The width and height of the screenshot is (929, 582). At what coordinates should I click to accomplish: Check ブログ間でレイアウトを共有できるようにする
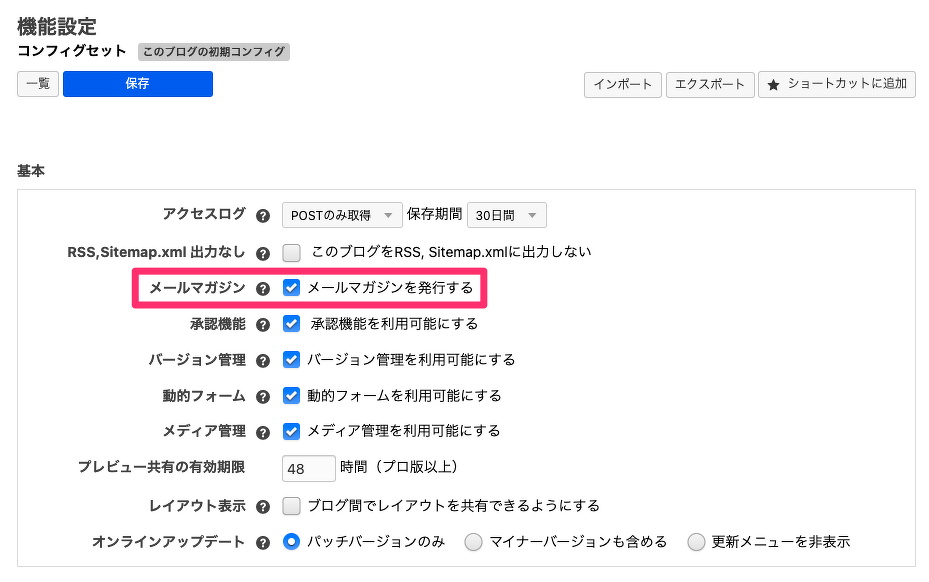tap(292, 506)
